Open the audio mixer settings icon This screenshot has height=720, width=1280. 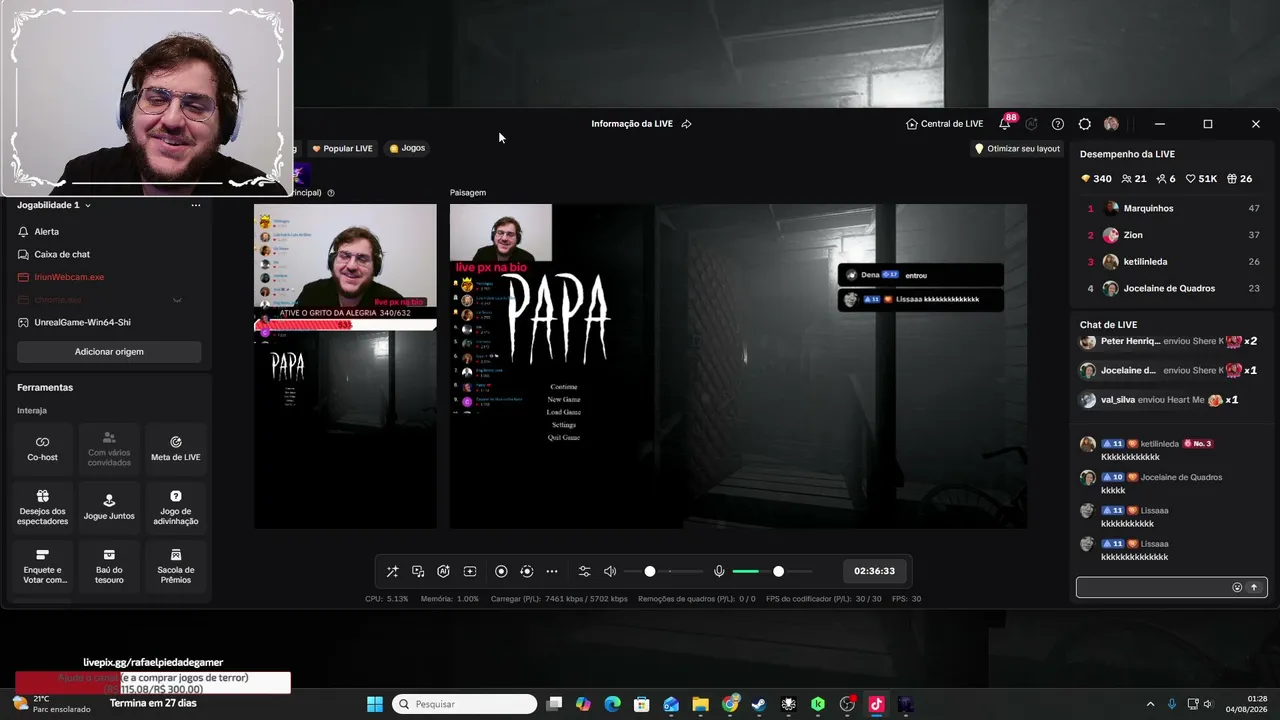point(585,571)
